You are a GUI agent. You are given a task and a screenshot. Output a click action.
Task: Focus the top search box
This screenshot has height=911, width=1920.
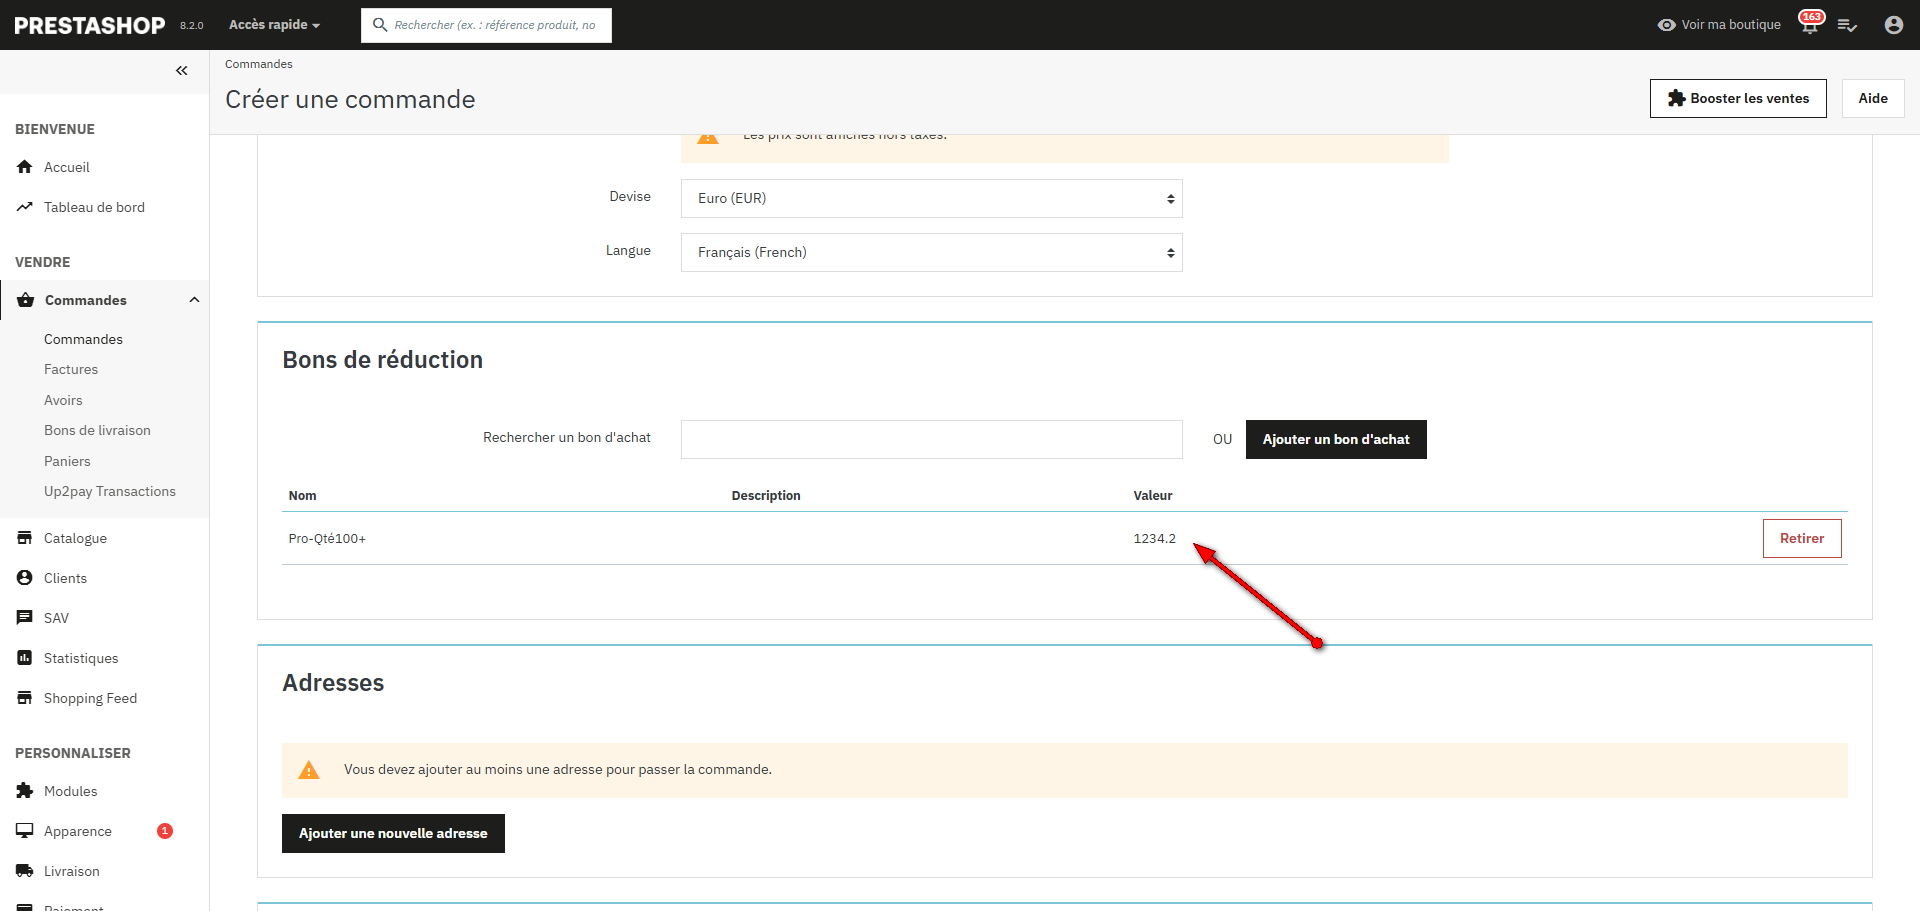(x=486, y=25)
